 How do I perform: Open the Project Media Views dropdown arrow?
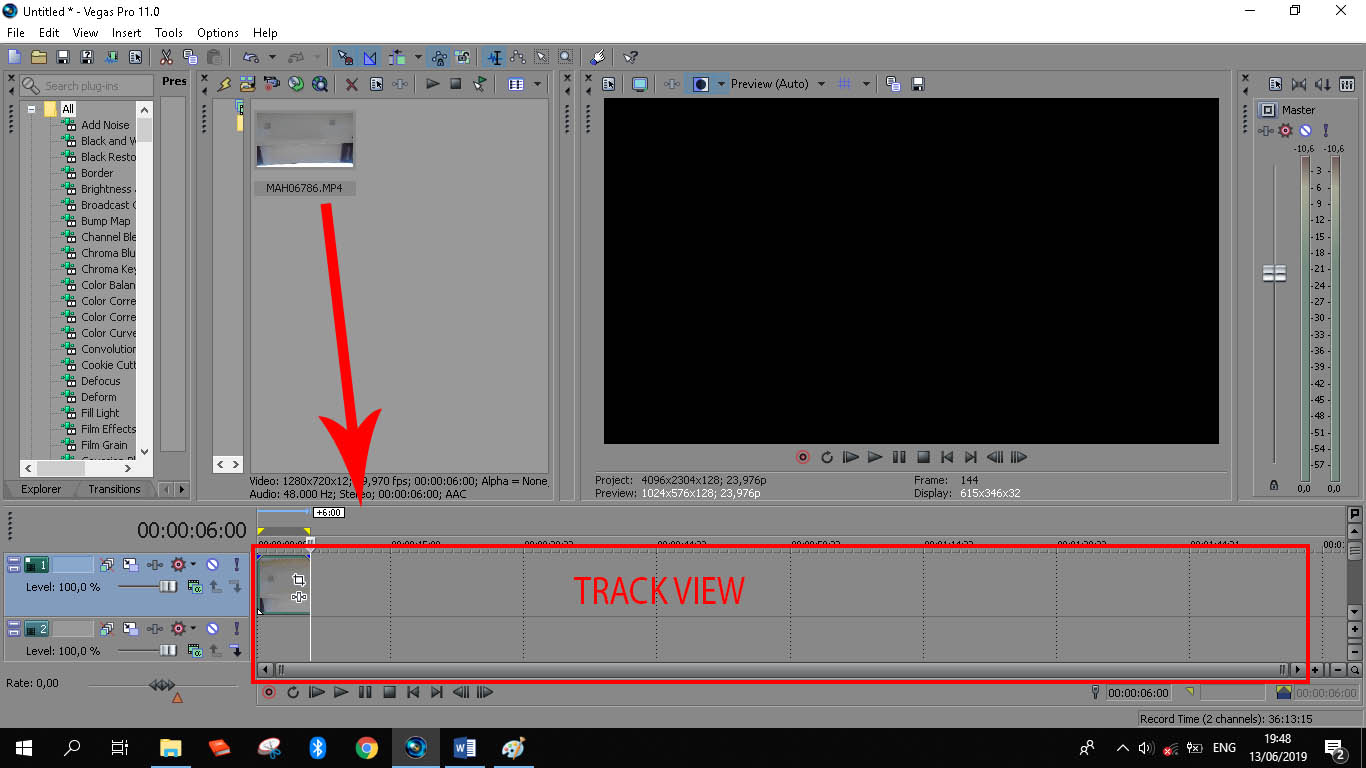point(537,84)
